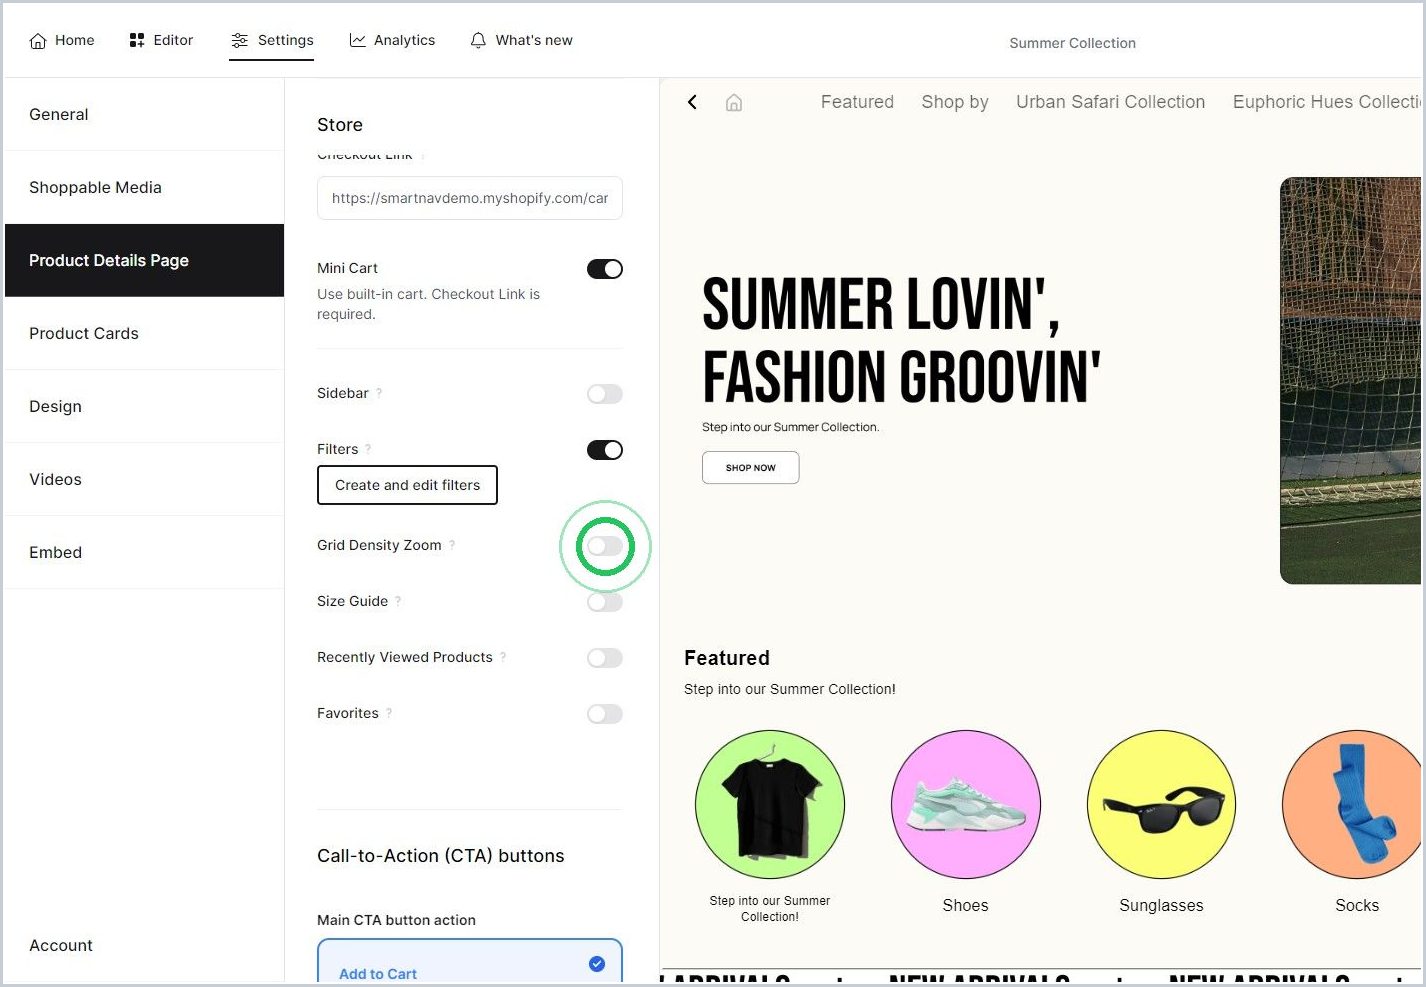Viewport: 1426px width, 987px height.
Task: Click the Analytics chart icon
Action: coord(357,40)
